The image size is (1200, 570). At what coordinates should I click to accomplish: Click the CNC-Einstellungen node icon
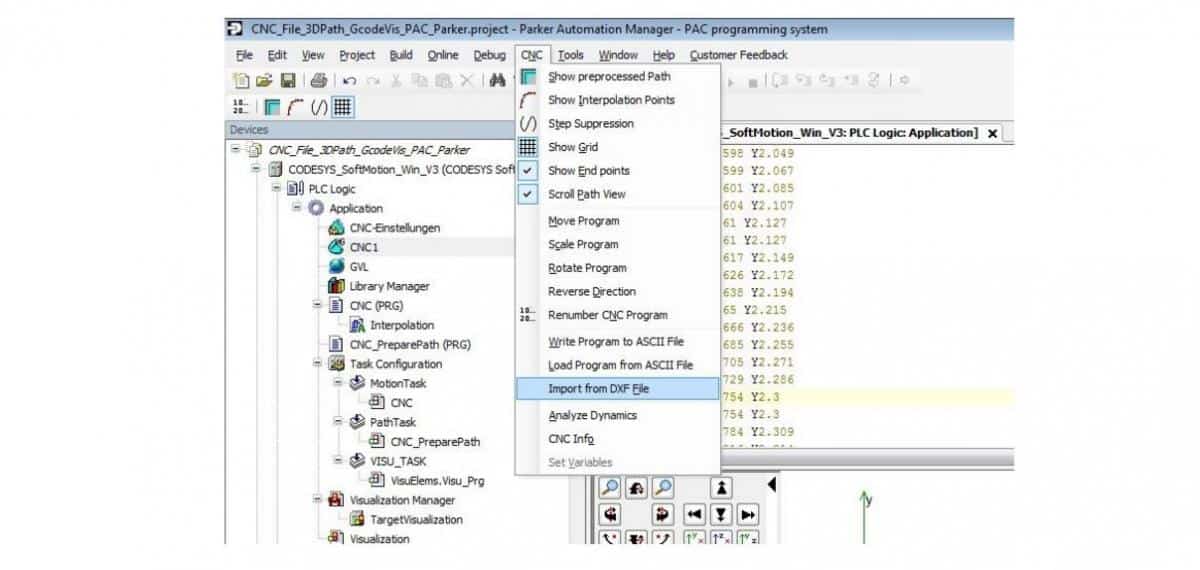(x=337, y=228)
